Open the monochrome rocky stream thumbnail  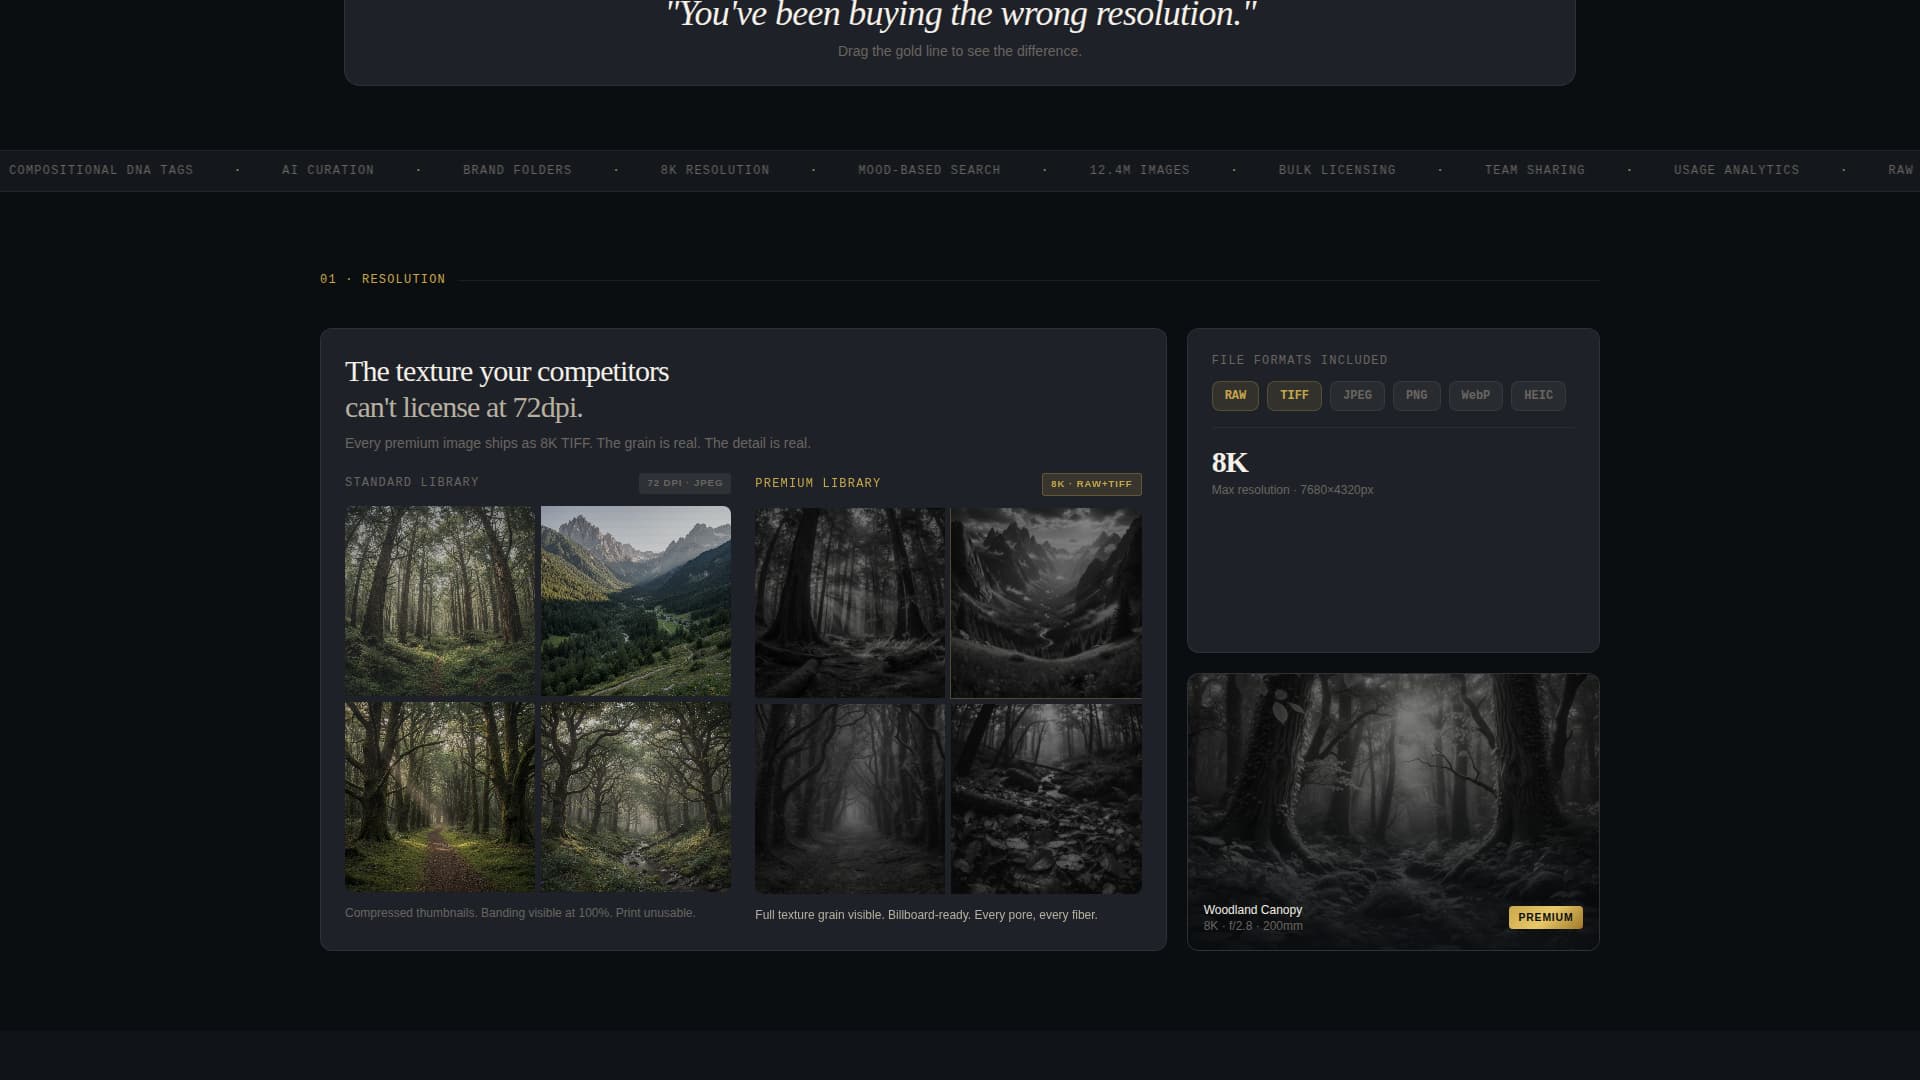click(1046, 799)
